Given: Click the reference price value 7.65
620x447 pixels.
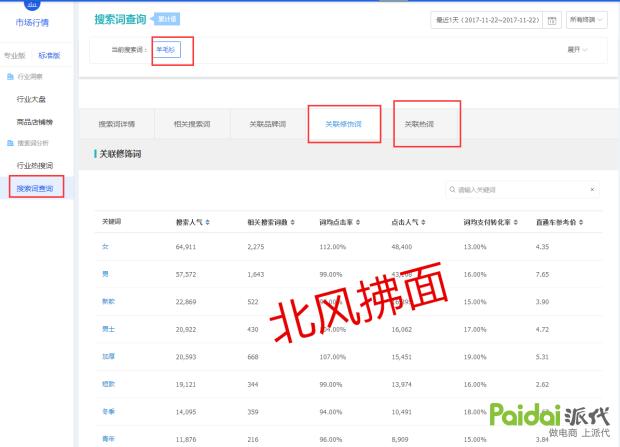Looking at the screenshot, I should pyautogui.click(x=542, y=274).
